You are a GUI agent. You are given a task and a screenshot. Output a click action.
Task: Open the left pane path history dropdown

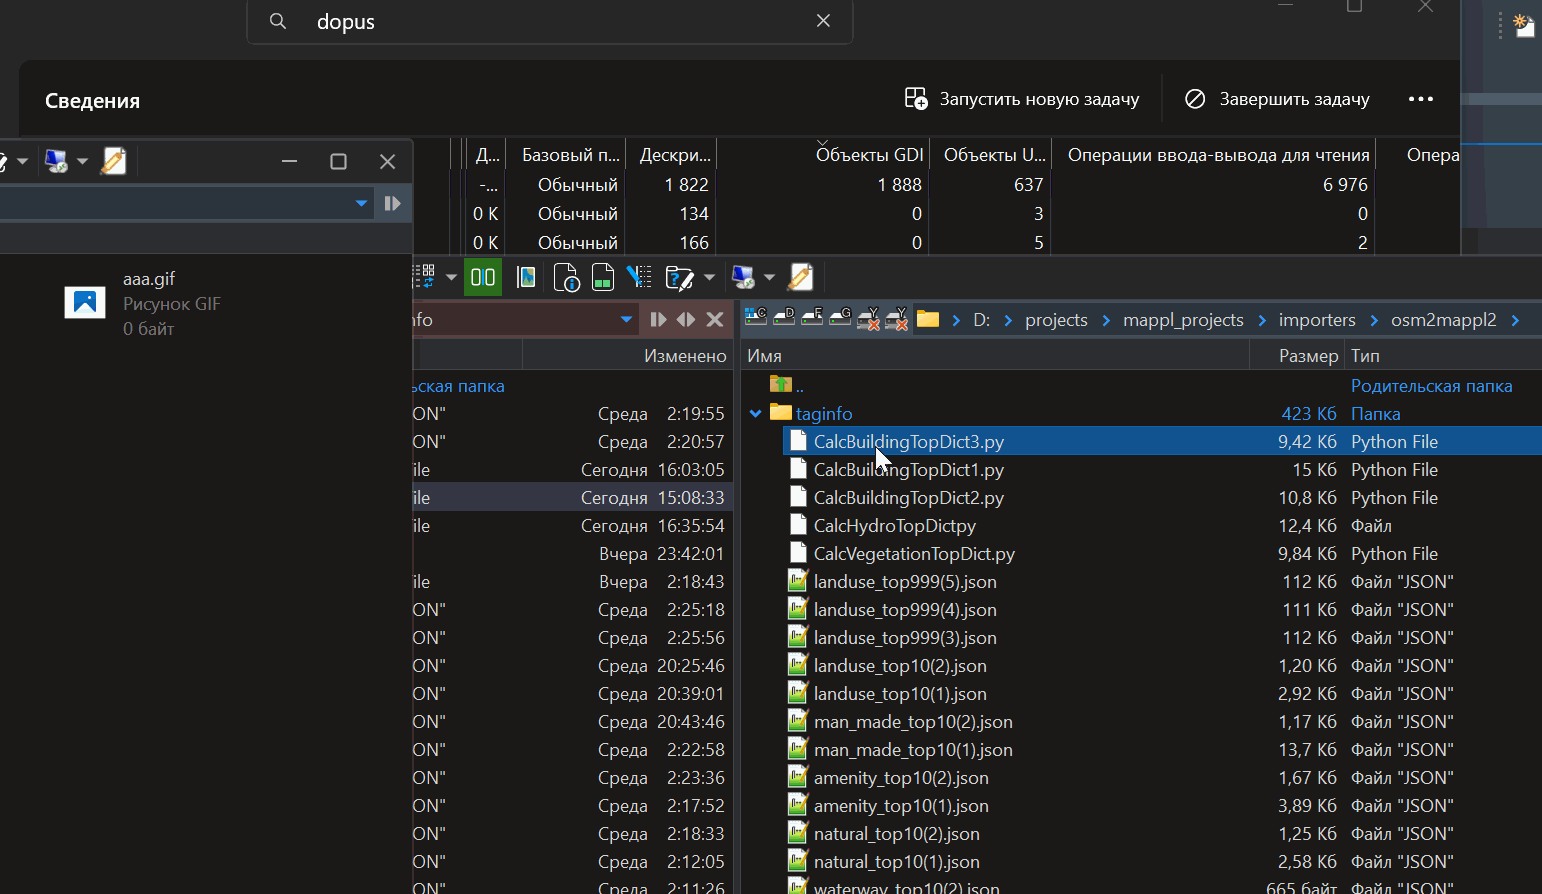pos(626,319)
